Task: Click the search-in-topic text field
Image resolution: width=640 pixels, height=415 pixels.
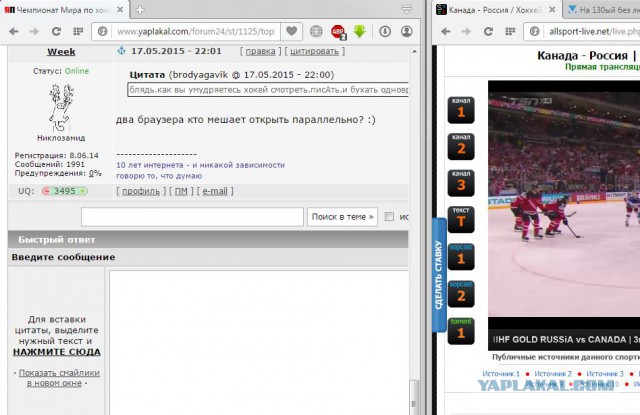Action: tap(192, 217)
